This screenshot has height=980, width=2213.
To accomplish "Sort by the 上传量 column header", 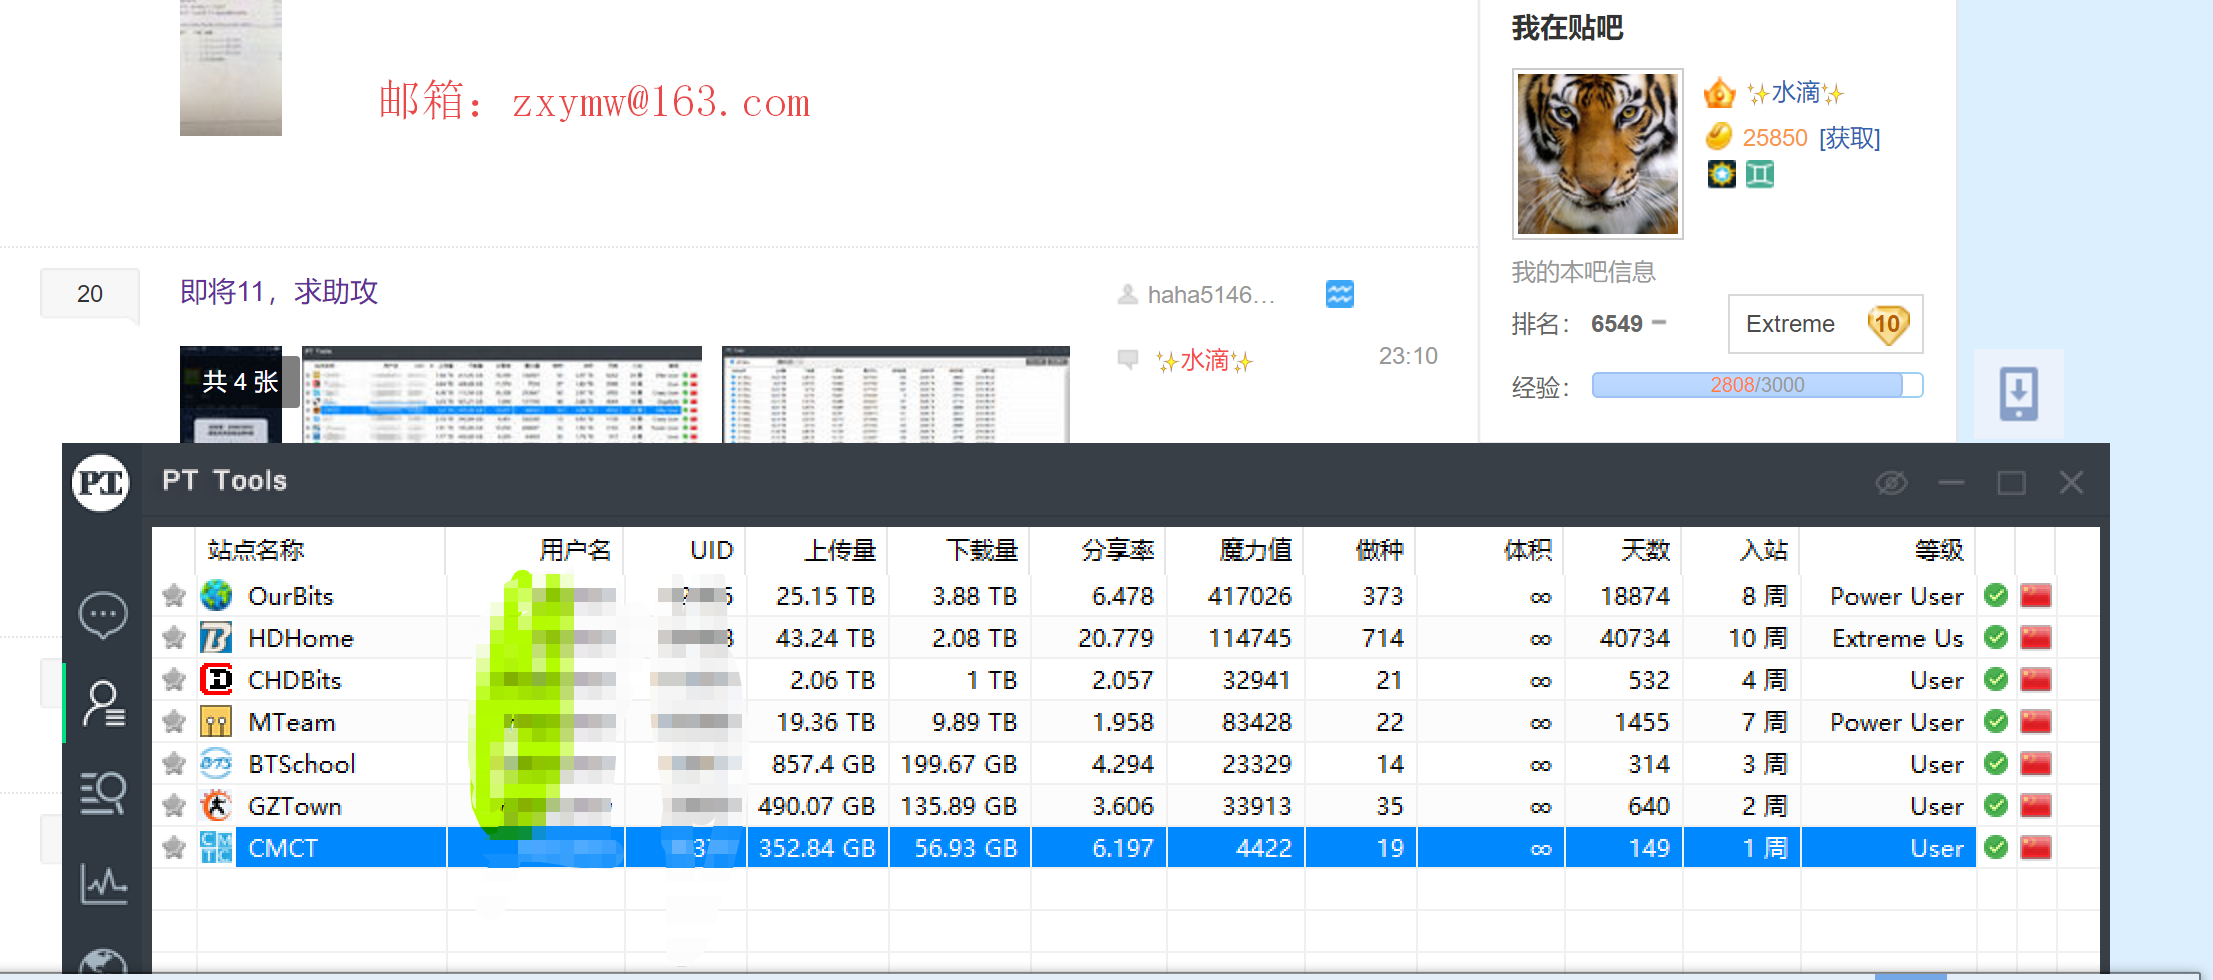I will point(817,550).
